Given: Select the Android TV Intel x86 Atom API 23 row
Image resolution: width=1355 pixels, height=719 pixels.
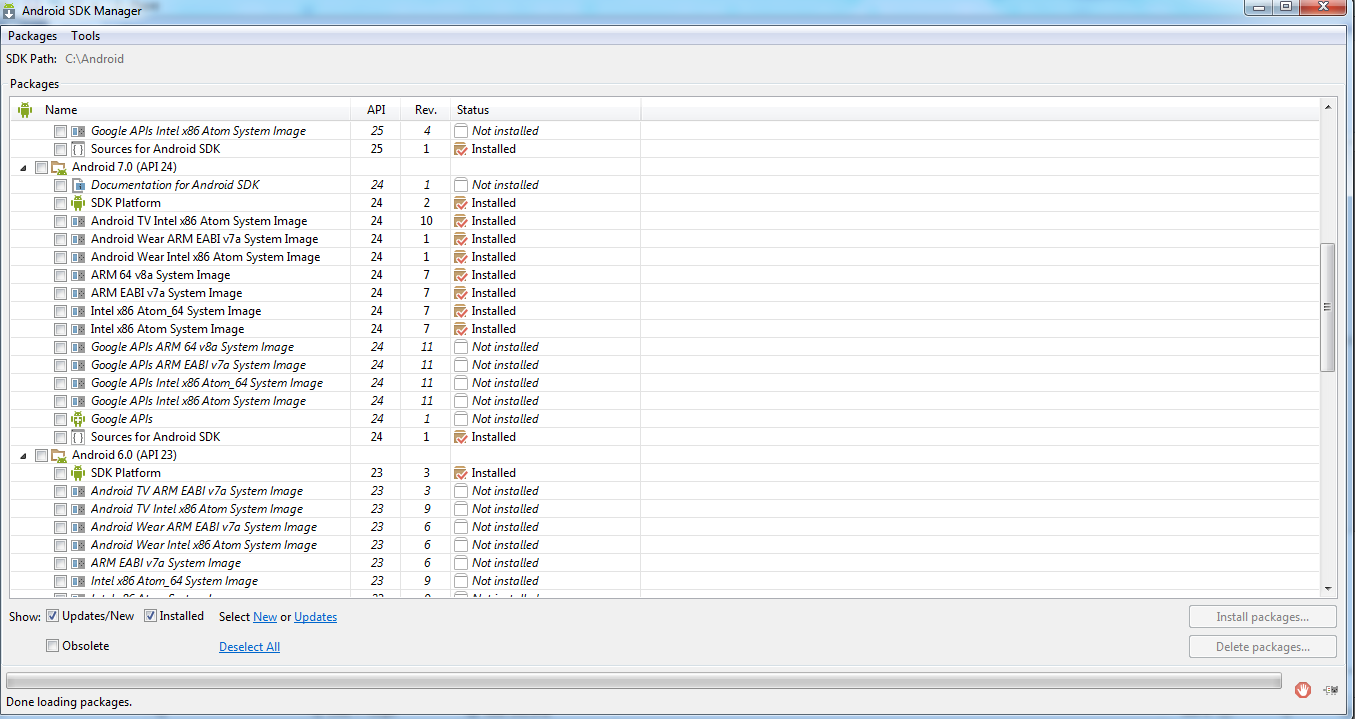Looking at the screenshot, I should pyautogui.click(x=665, y=509).
